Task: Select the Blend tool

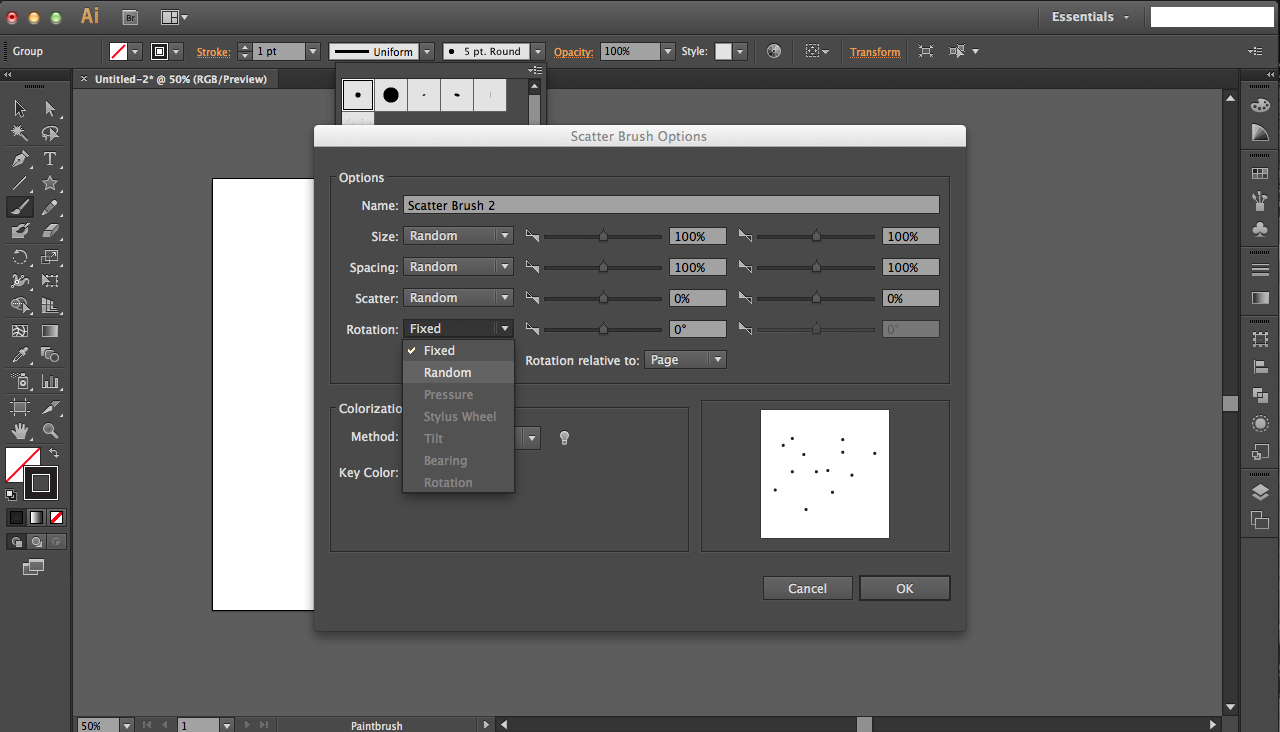Action: (x=50, y=355)
